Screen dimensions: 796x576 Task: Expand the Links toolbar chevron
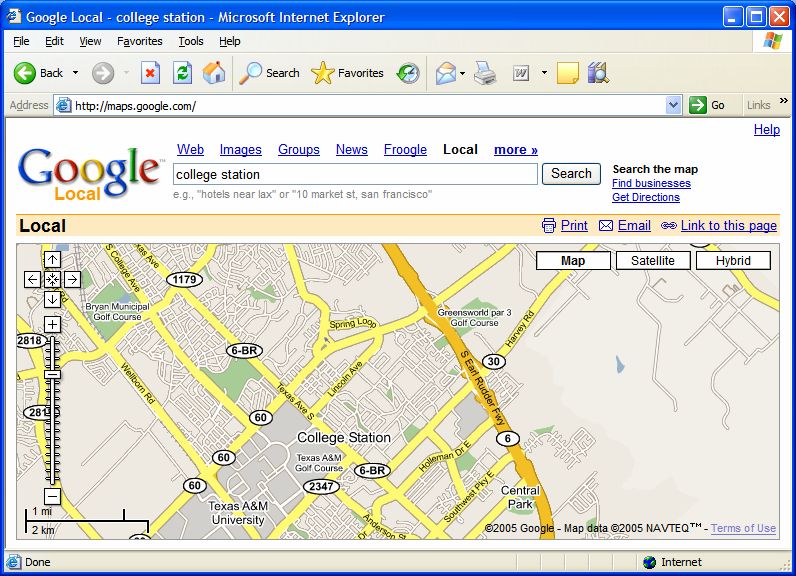point(784,101)
